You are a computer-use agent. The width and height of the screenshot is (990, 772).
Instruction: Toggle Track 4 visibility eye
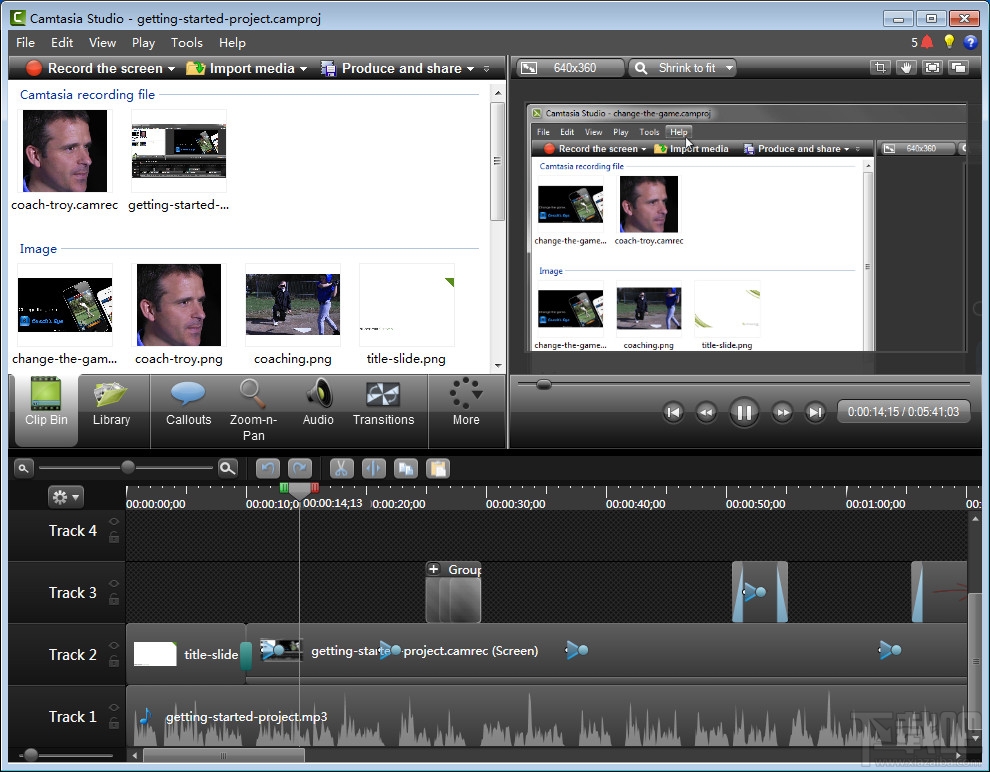[x=114, y=521]
